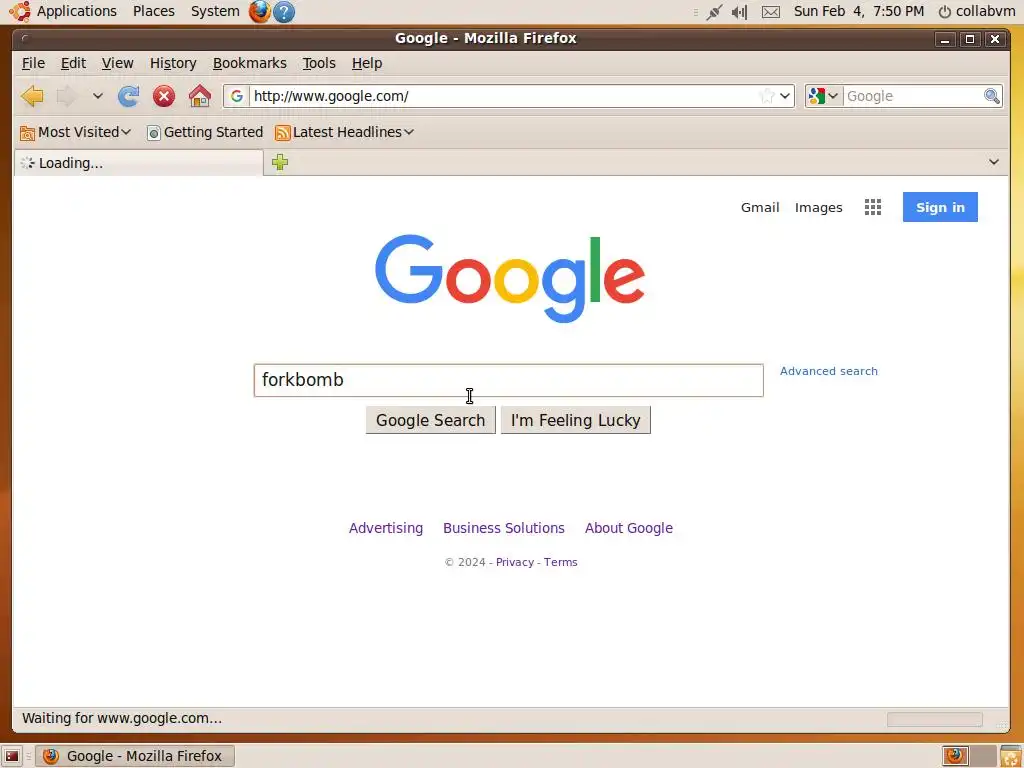Screen dimensions: 1024x768
Task: Open the mail envelope indicator
Action: tap(771, 12)
